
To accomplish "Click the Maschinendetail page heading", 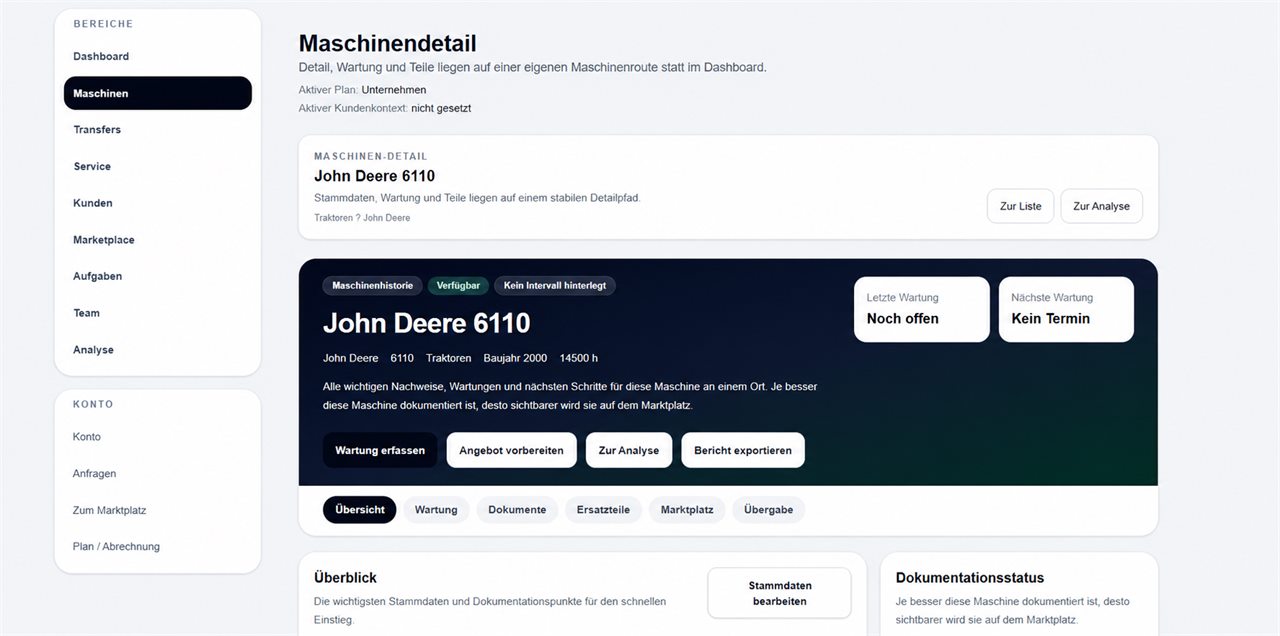I will [388, 44].
